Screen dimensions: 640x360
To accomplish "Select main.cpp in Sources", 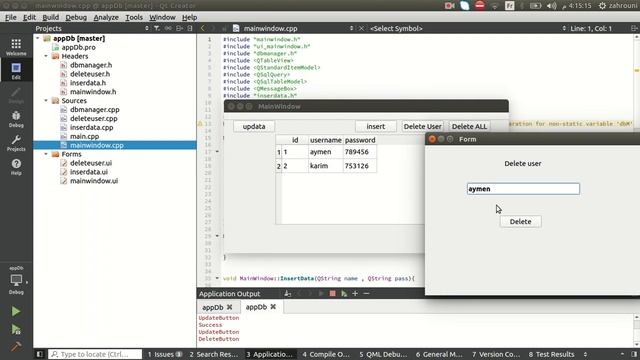I will (x=84, y=136).
